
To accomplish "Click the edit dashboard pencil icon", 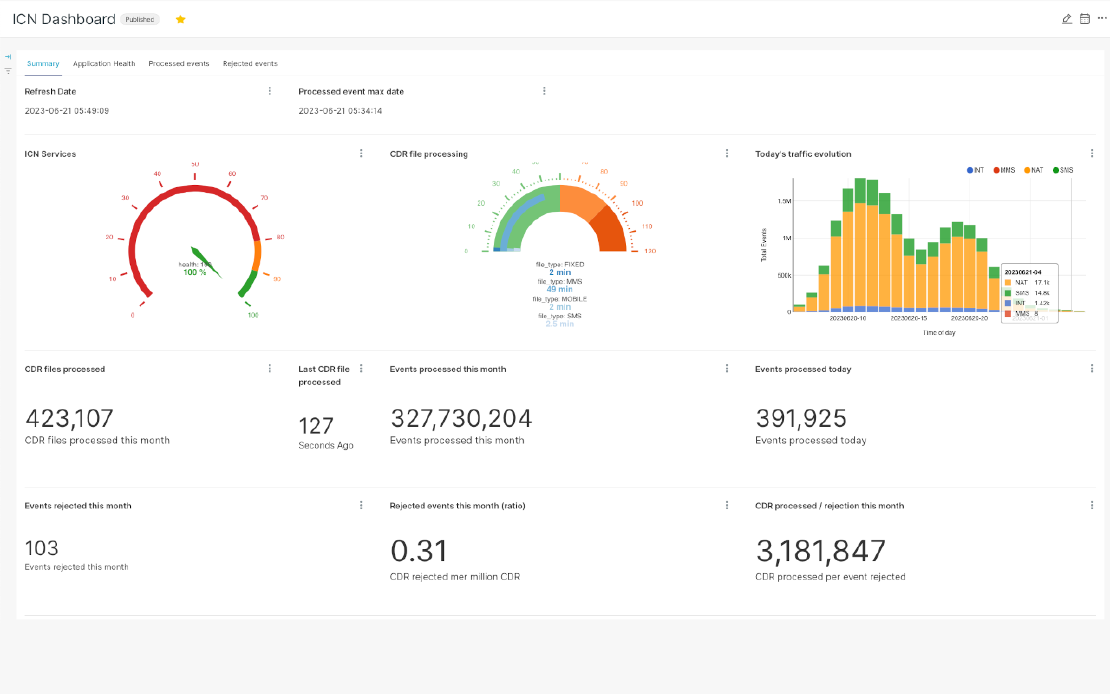I will [x=1067, y=19].
